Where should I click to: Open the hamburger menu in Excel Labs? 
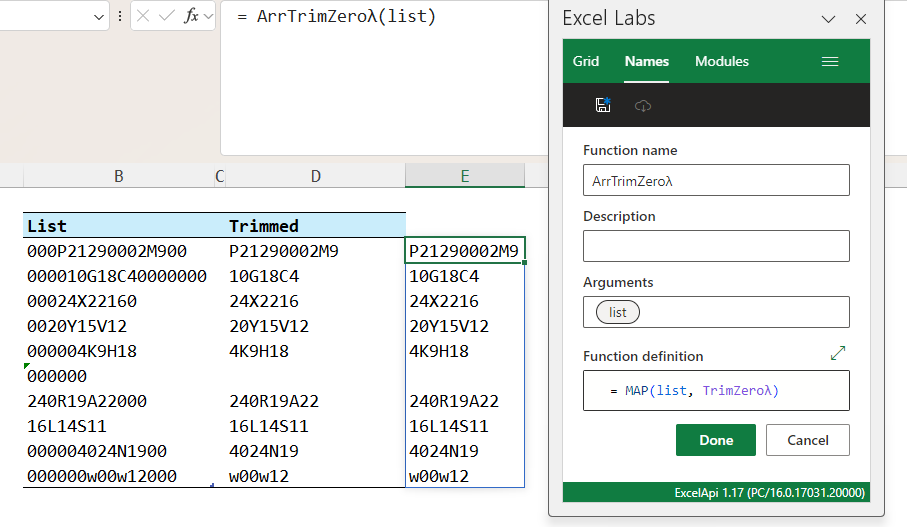(830, 61)
